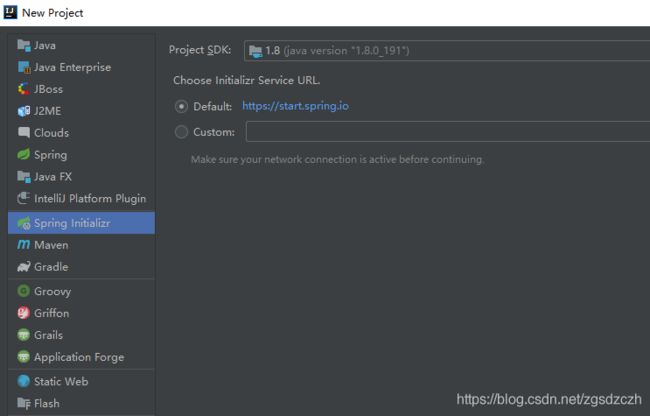Choose the Static Web globe icon
The width and height of the screenshot is (650, 416).
[x=24, y=381]
